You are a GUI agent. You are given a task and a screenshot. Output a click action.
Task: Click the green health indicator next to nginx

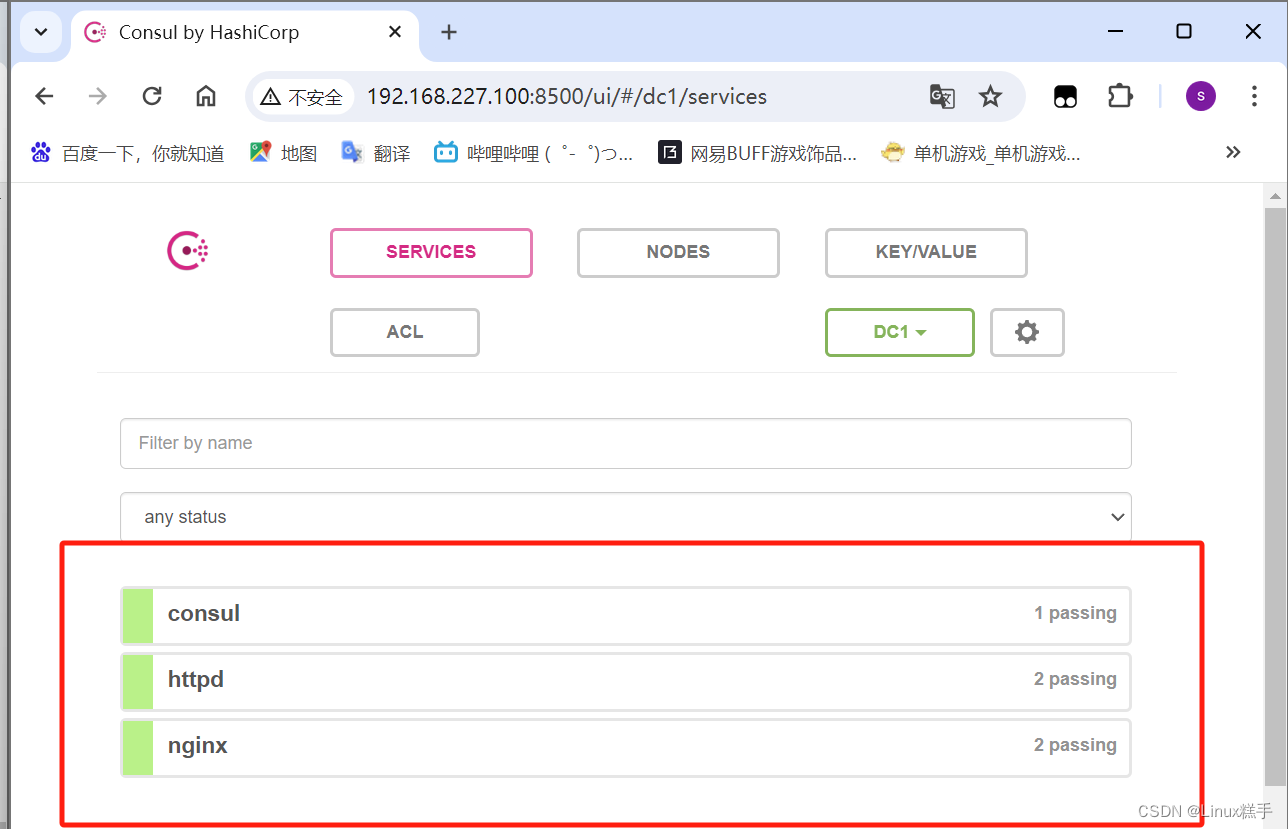[x=137, y=747]
